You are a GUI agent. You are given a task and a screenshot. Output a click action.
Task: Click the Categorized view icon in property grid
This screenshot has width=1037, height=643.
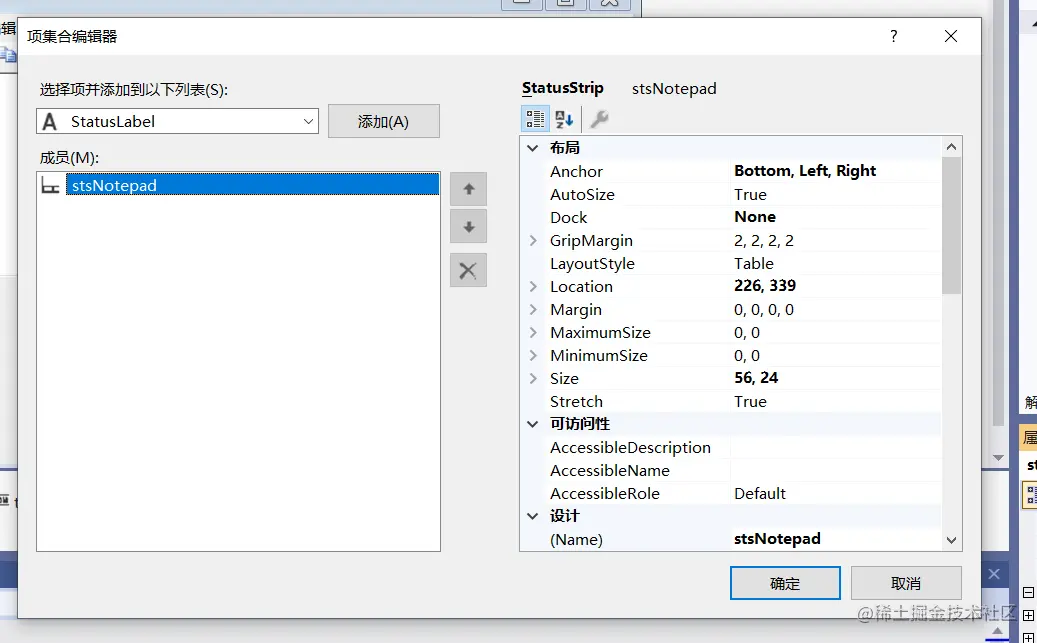535,119
